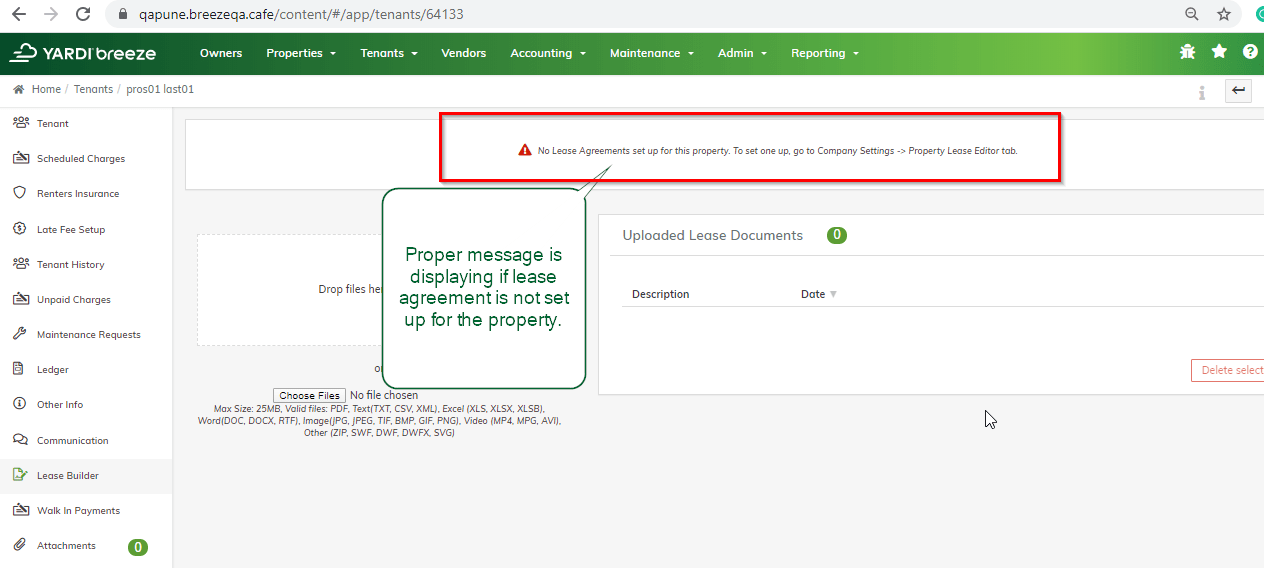The width and height of the screenshot is (1264, 568).
Task: Open help via the question mark icon
Action: click(1250, 52)
